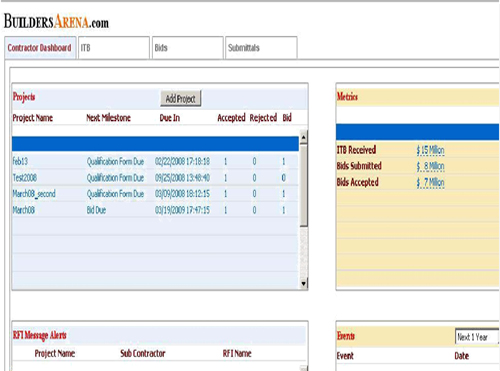Viewport: 500px width, 371px height.
Task: Click the $15 Million ITB Received link
Action: click(x=430, y=150)
